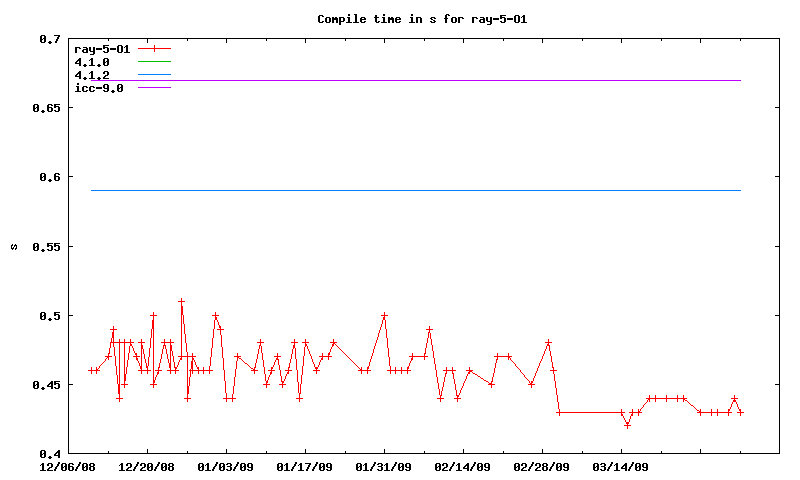Click the 02/28/09 x-axis date label
The image size is (800, 480).
542,466
